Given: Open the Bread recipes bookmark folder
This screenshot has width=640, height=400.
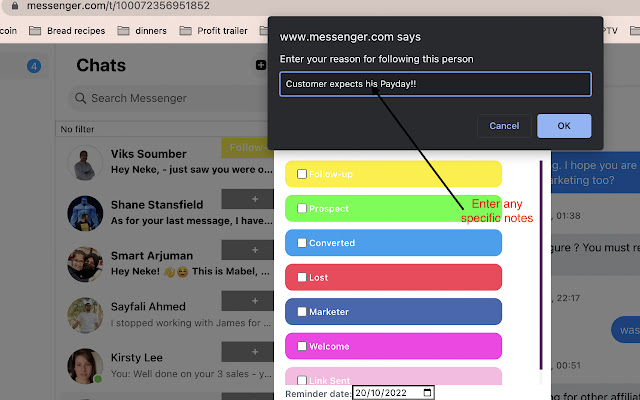Looking at the screenshot, I should (67, 31).
